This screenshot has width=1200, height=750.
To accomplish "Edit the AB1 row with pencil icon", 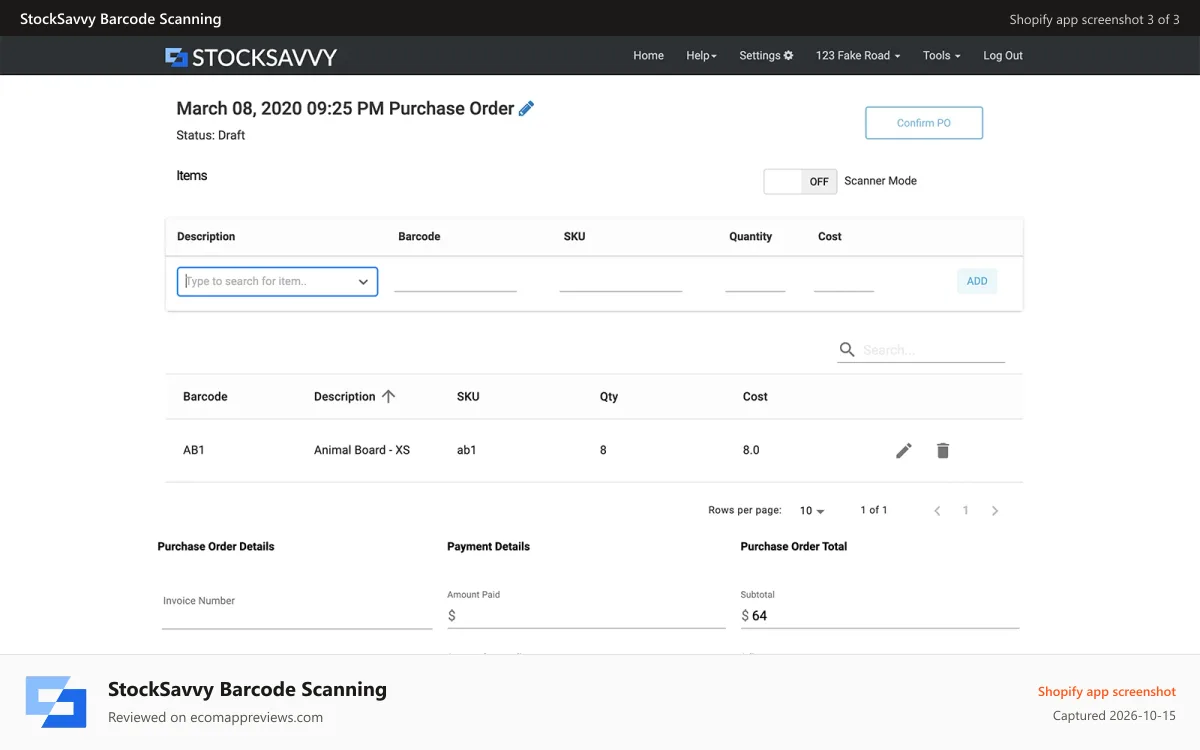I will pos(904,451).
